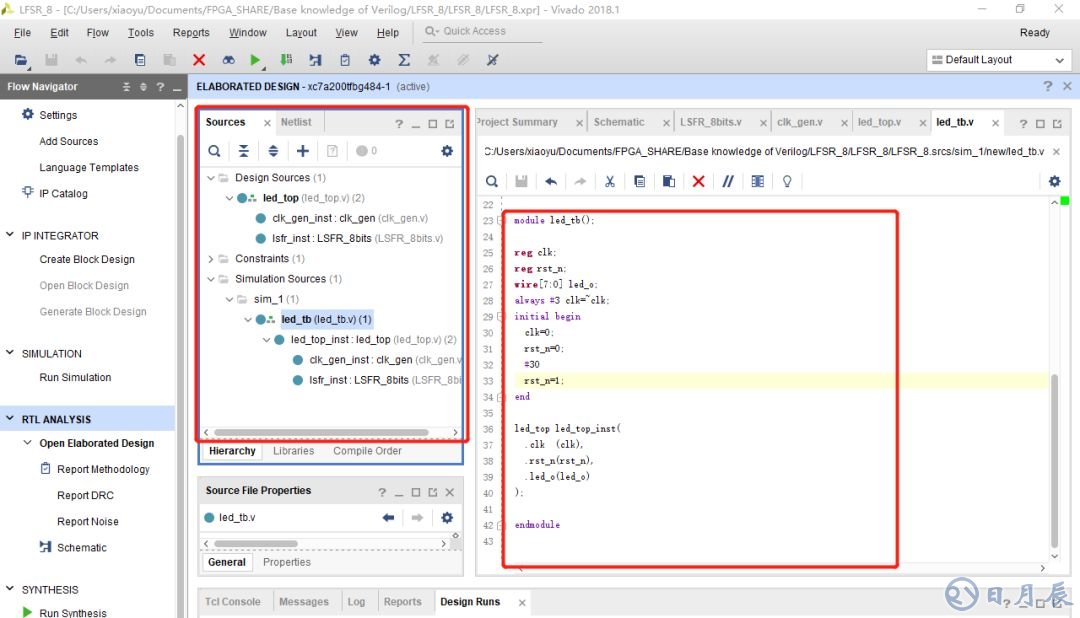Collapse all items in the Sources panel
The width and height of the screenshot is (1080, 618).
point(244,151)
